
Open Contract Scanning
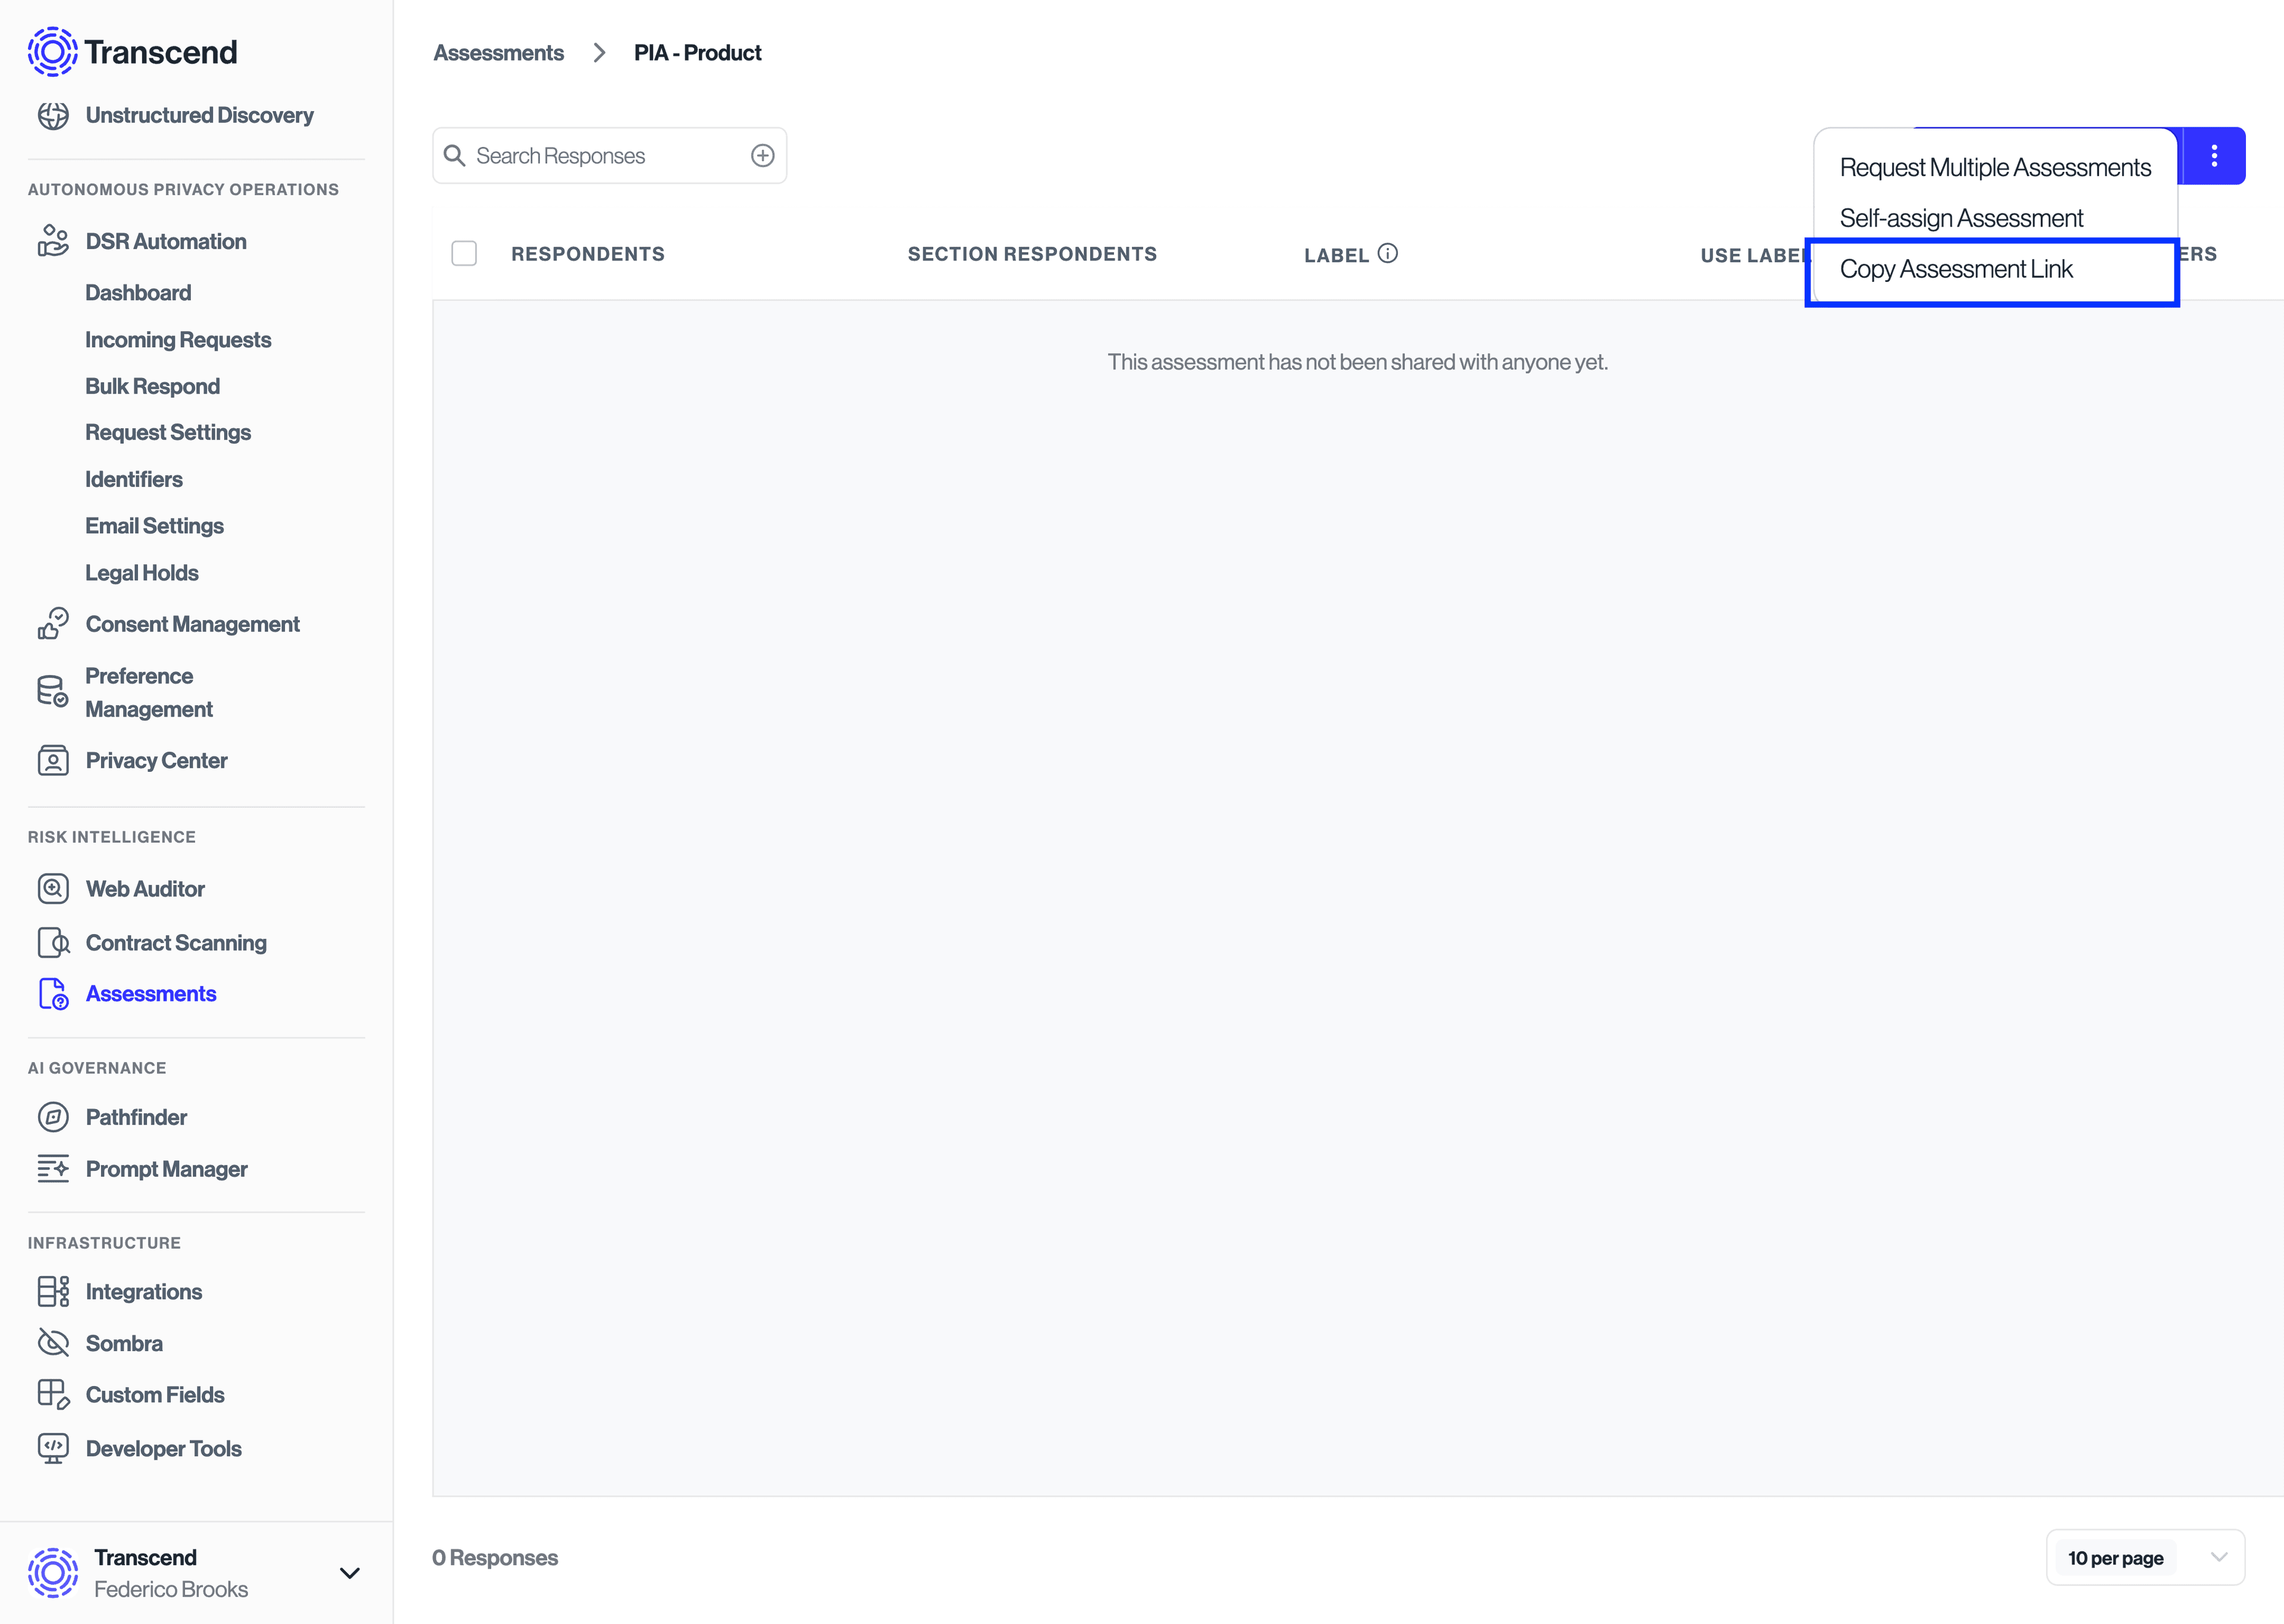[x=175, y=942]
